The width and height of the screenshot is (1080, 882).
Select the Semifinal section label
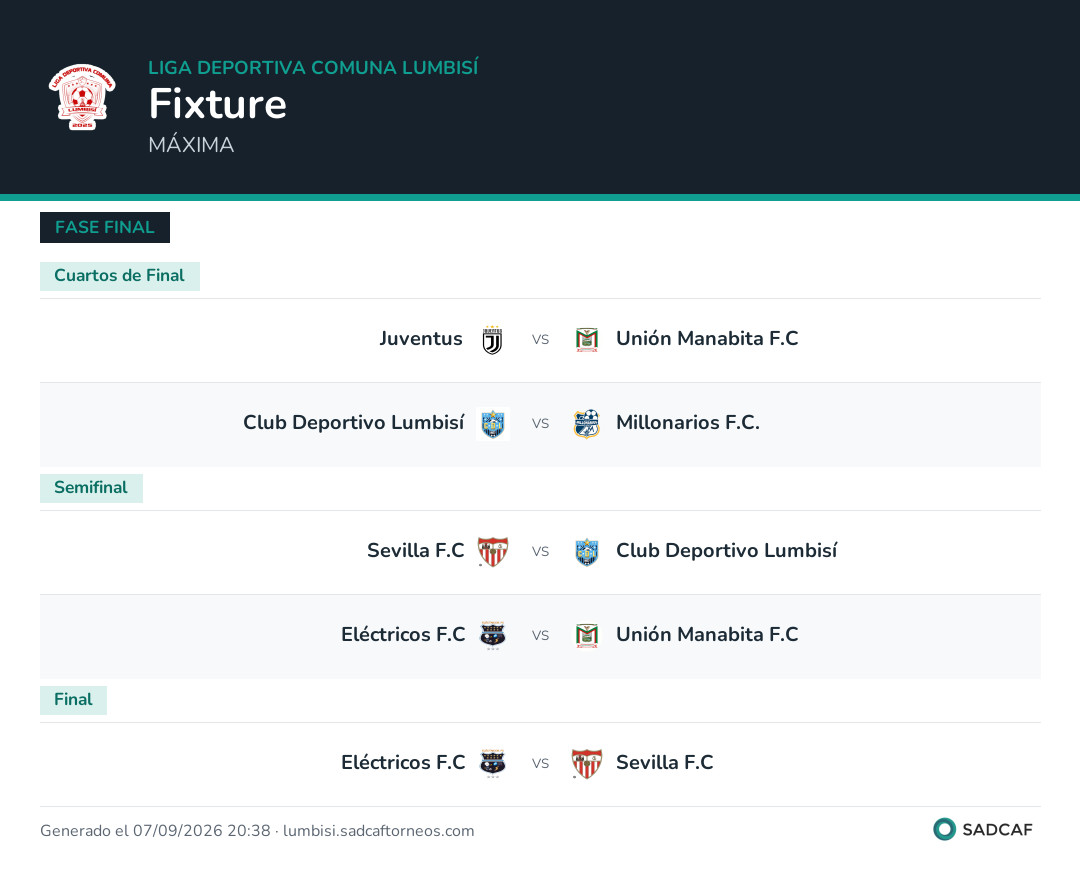[92, 488]
